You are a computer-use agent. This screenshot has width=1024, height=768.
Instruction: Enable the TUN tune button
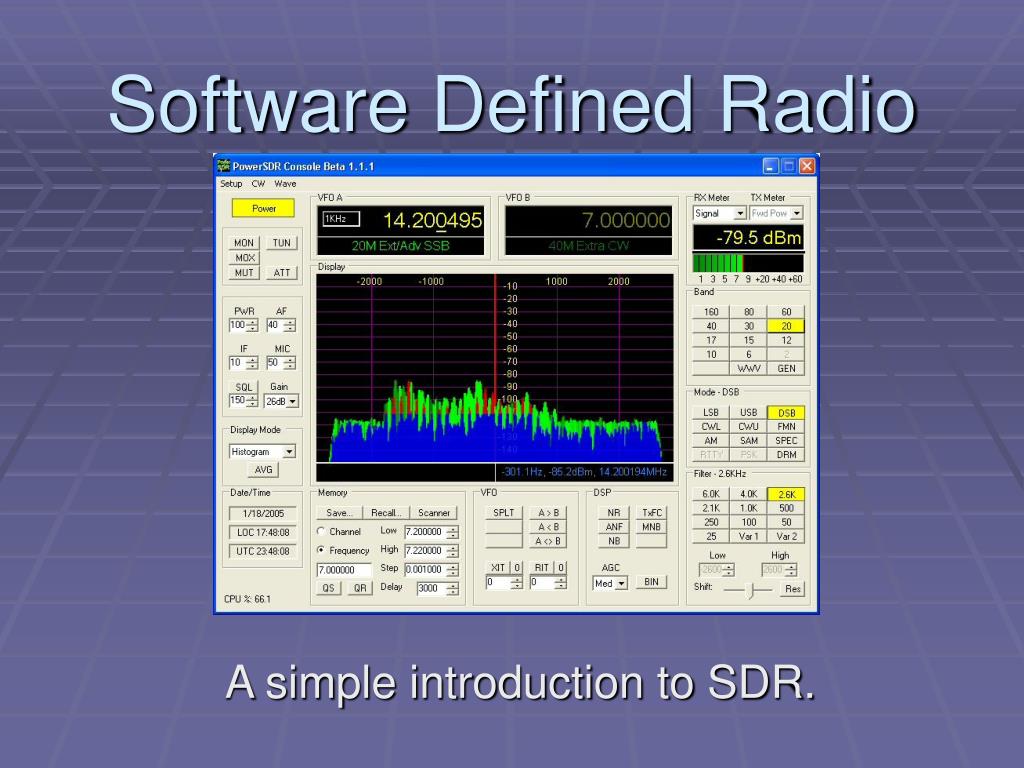coord(281,243)
